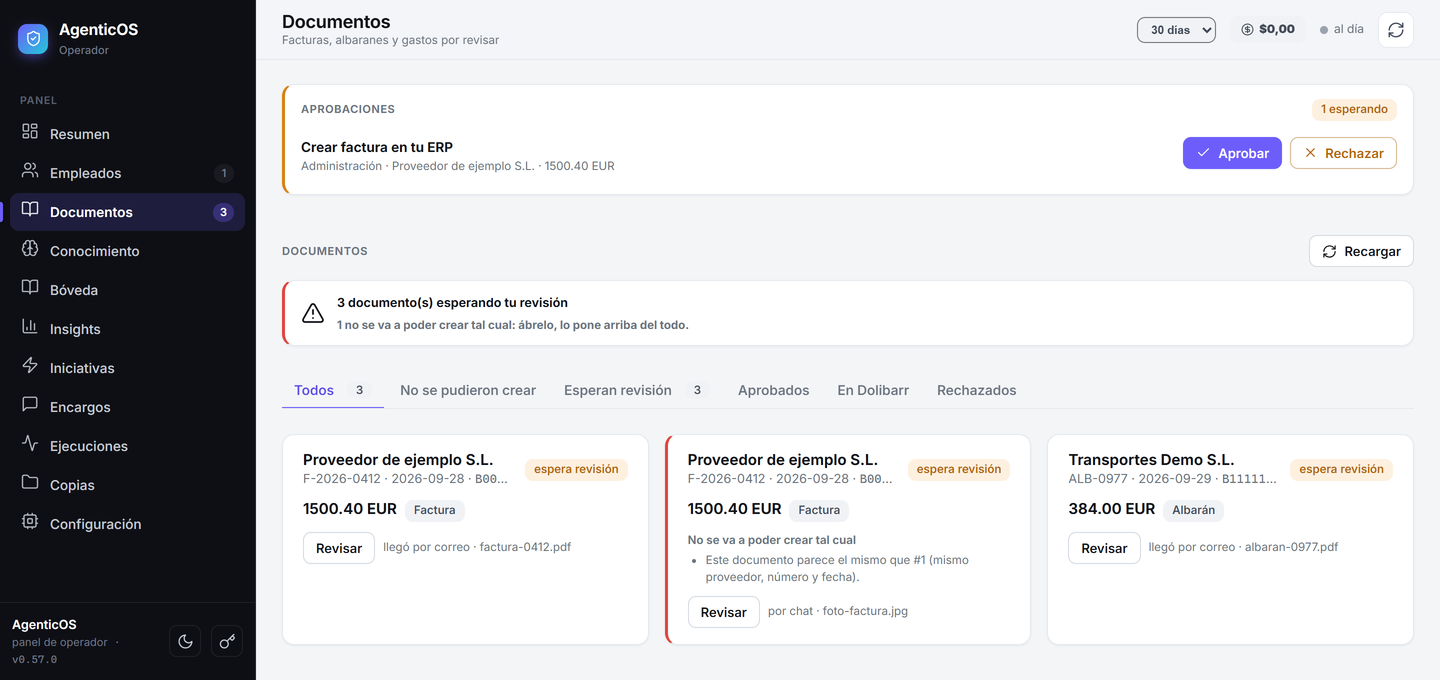Click the Configuración gear icon

click(x=30, y=522)
